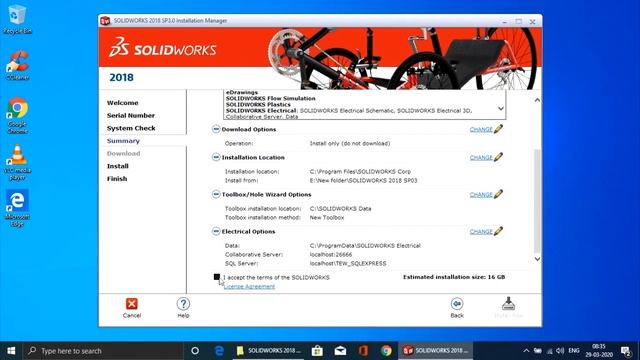Collapse the Installation Location section
The width and height of the screenshot is (640, 360).
(x=216, y=157)
